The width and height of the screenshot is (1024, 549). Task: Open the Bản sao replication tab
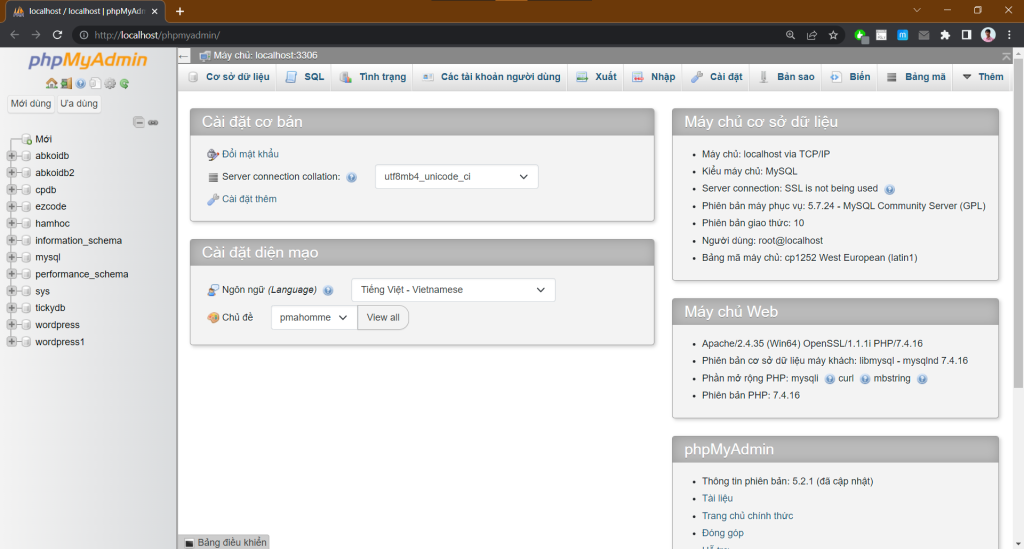coord(786,77)
